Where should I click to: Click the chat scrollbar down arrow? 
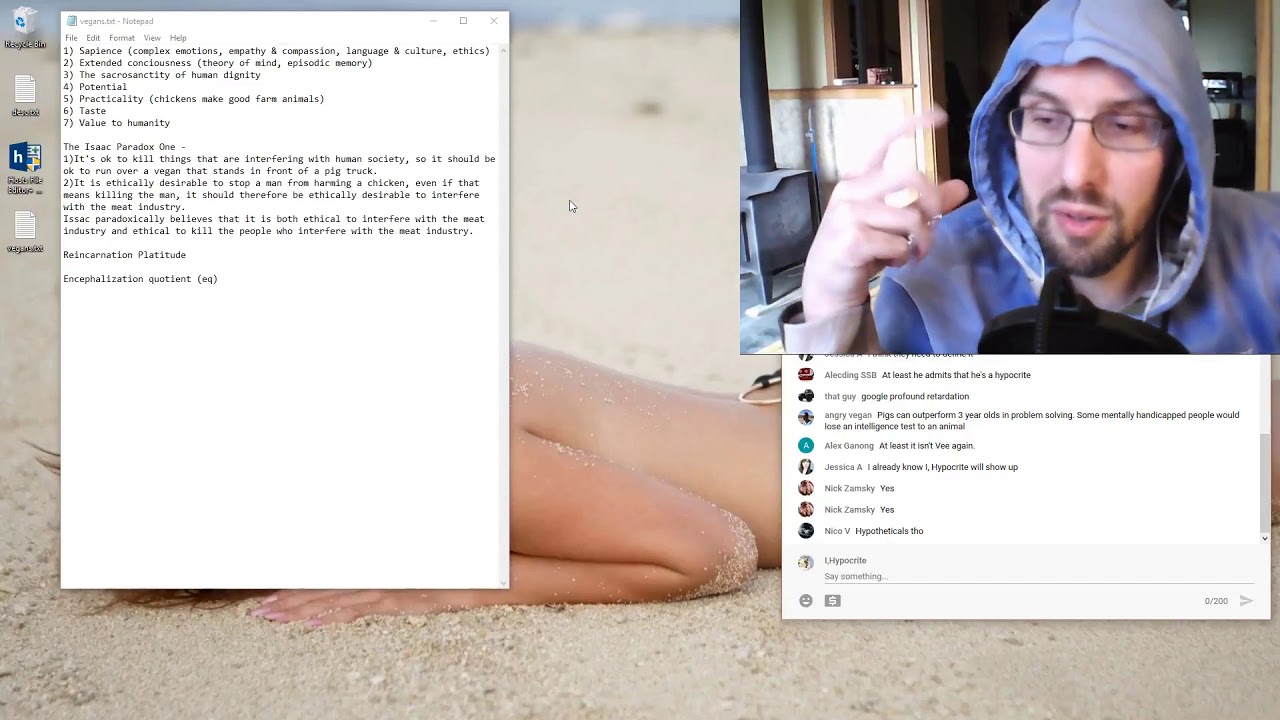coord(1265,538)
